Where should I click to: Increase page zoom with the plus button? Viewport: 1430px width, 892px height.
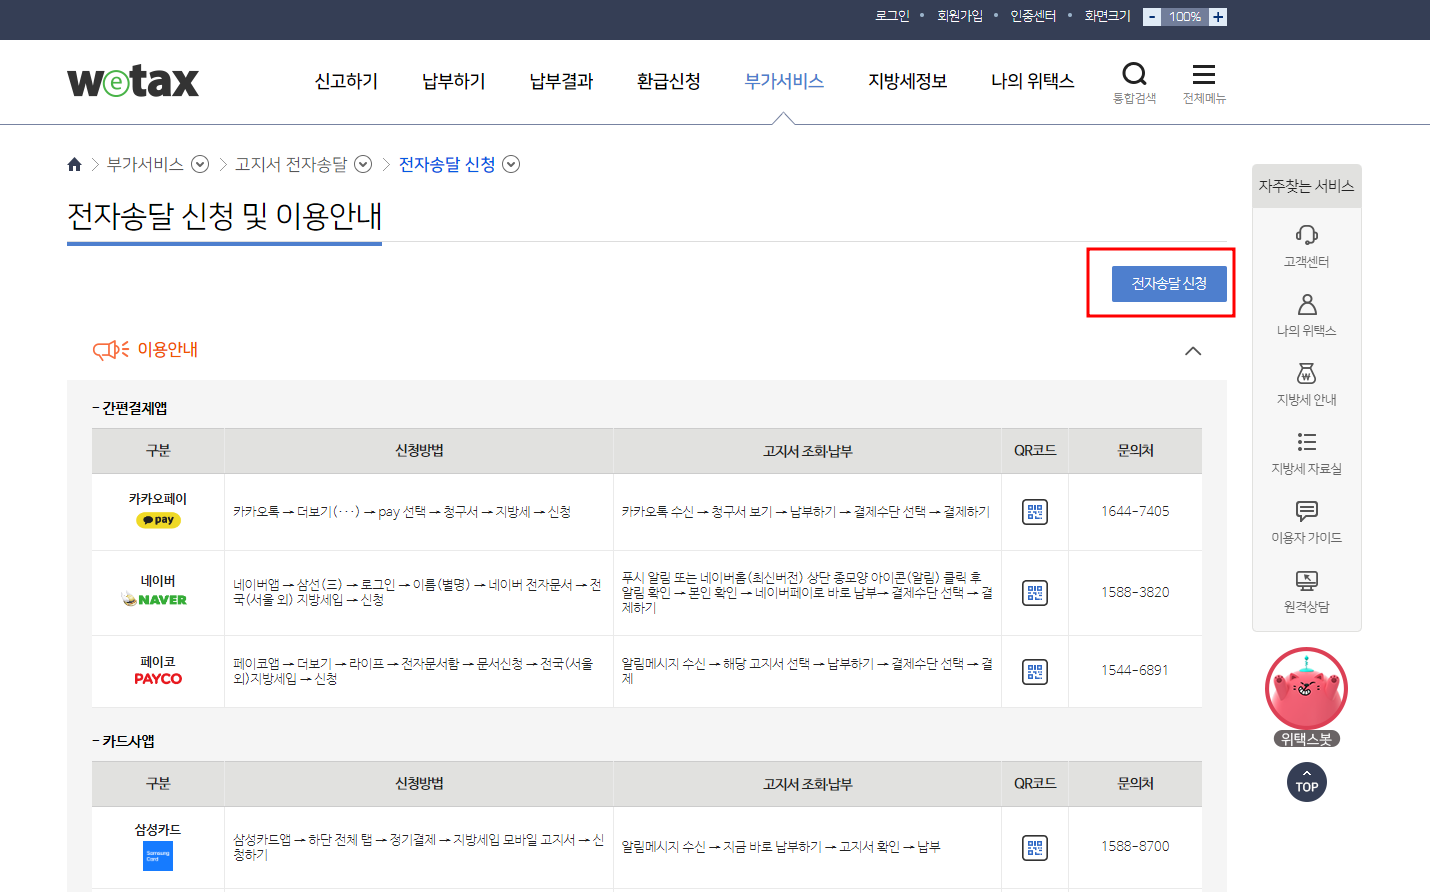click(1218, 16)
